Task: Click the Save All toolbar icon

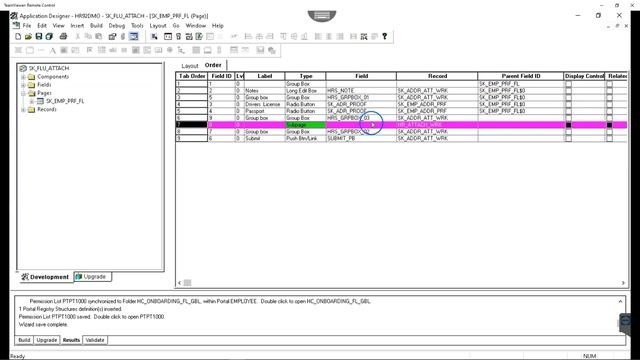Action: coord(49,37)
